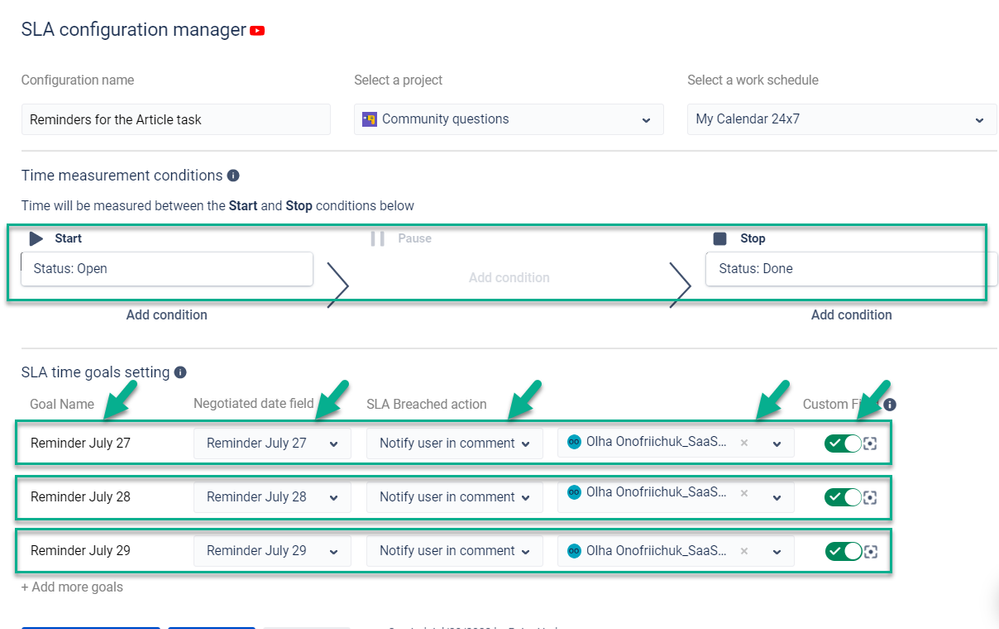Open the YouTube video icon beside the title
Screen dimensions: 999x629
point(257,31)
